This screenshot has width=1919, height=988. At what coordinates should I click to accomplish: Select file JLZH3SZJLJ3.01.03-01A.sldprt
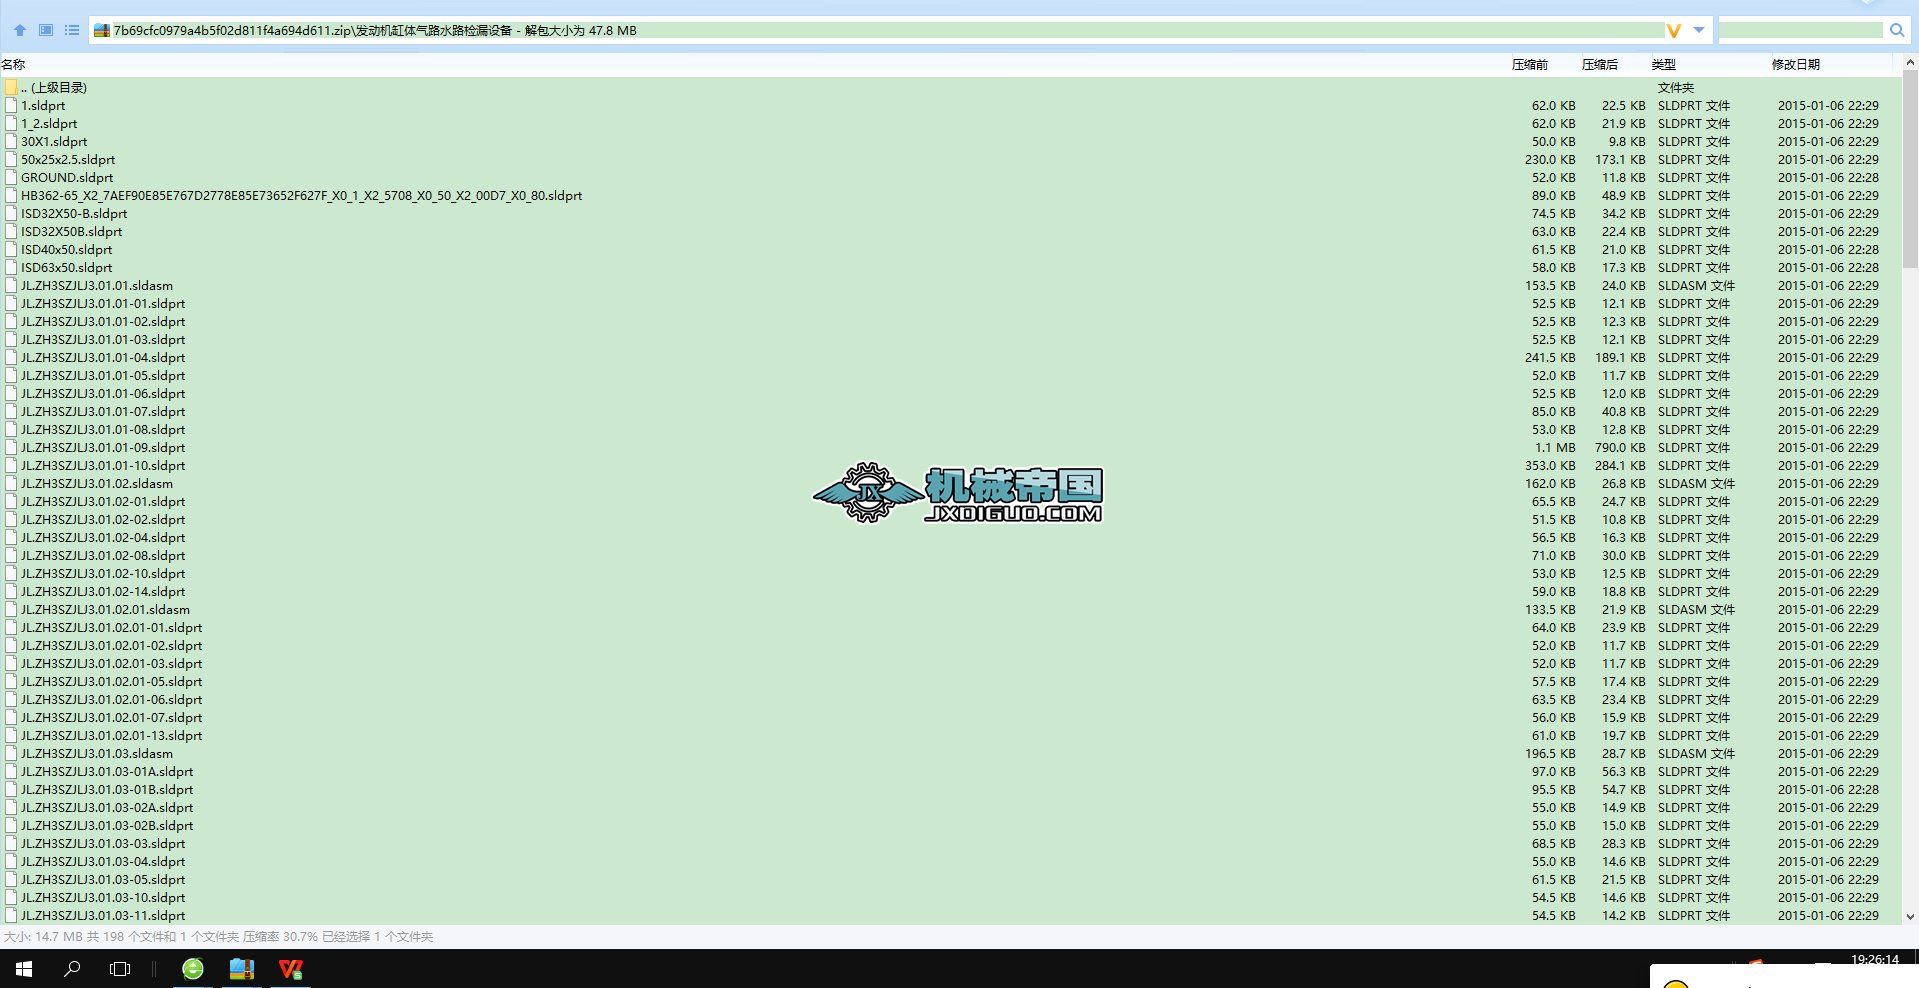click(107, 772)
